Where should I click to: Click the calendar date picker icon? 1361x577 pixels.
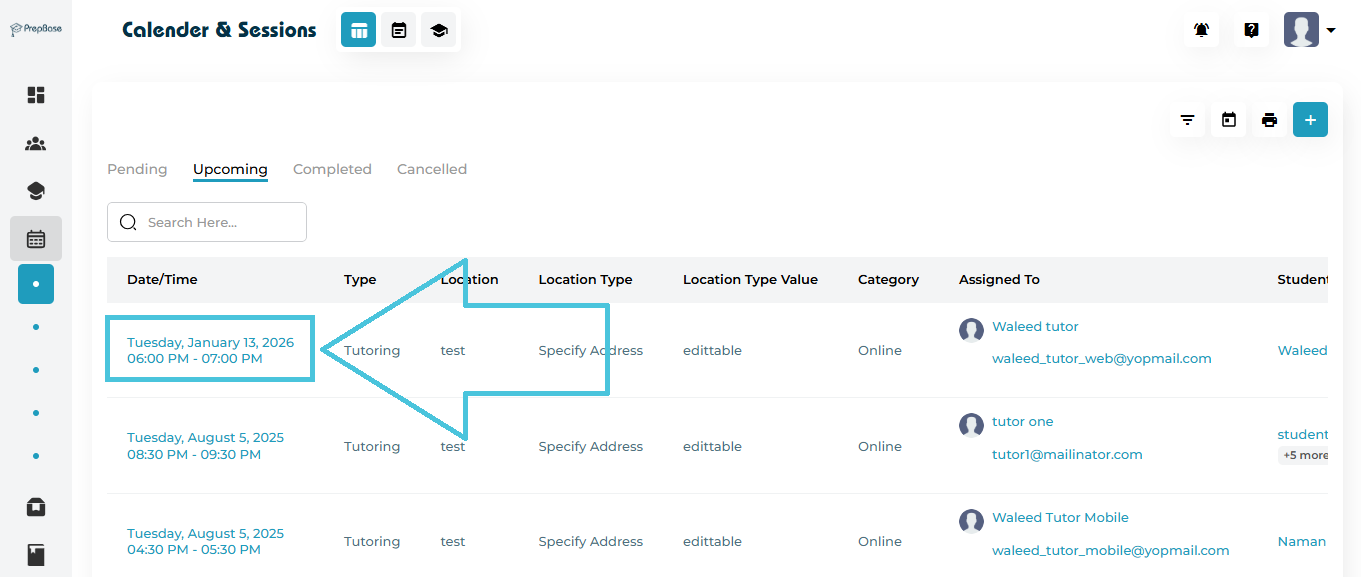coord(1229,120)
